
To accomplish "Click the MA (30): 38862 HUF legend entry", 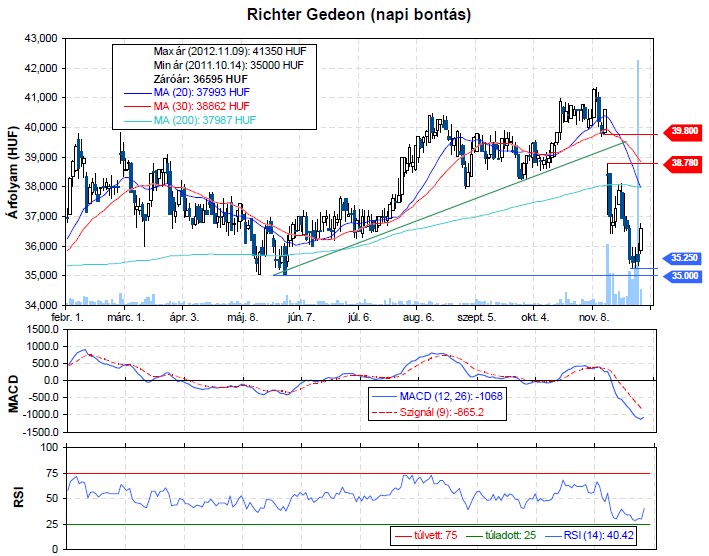I will [x=187, y=106].
